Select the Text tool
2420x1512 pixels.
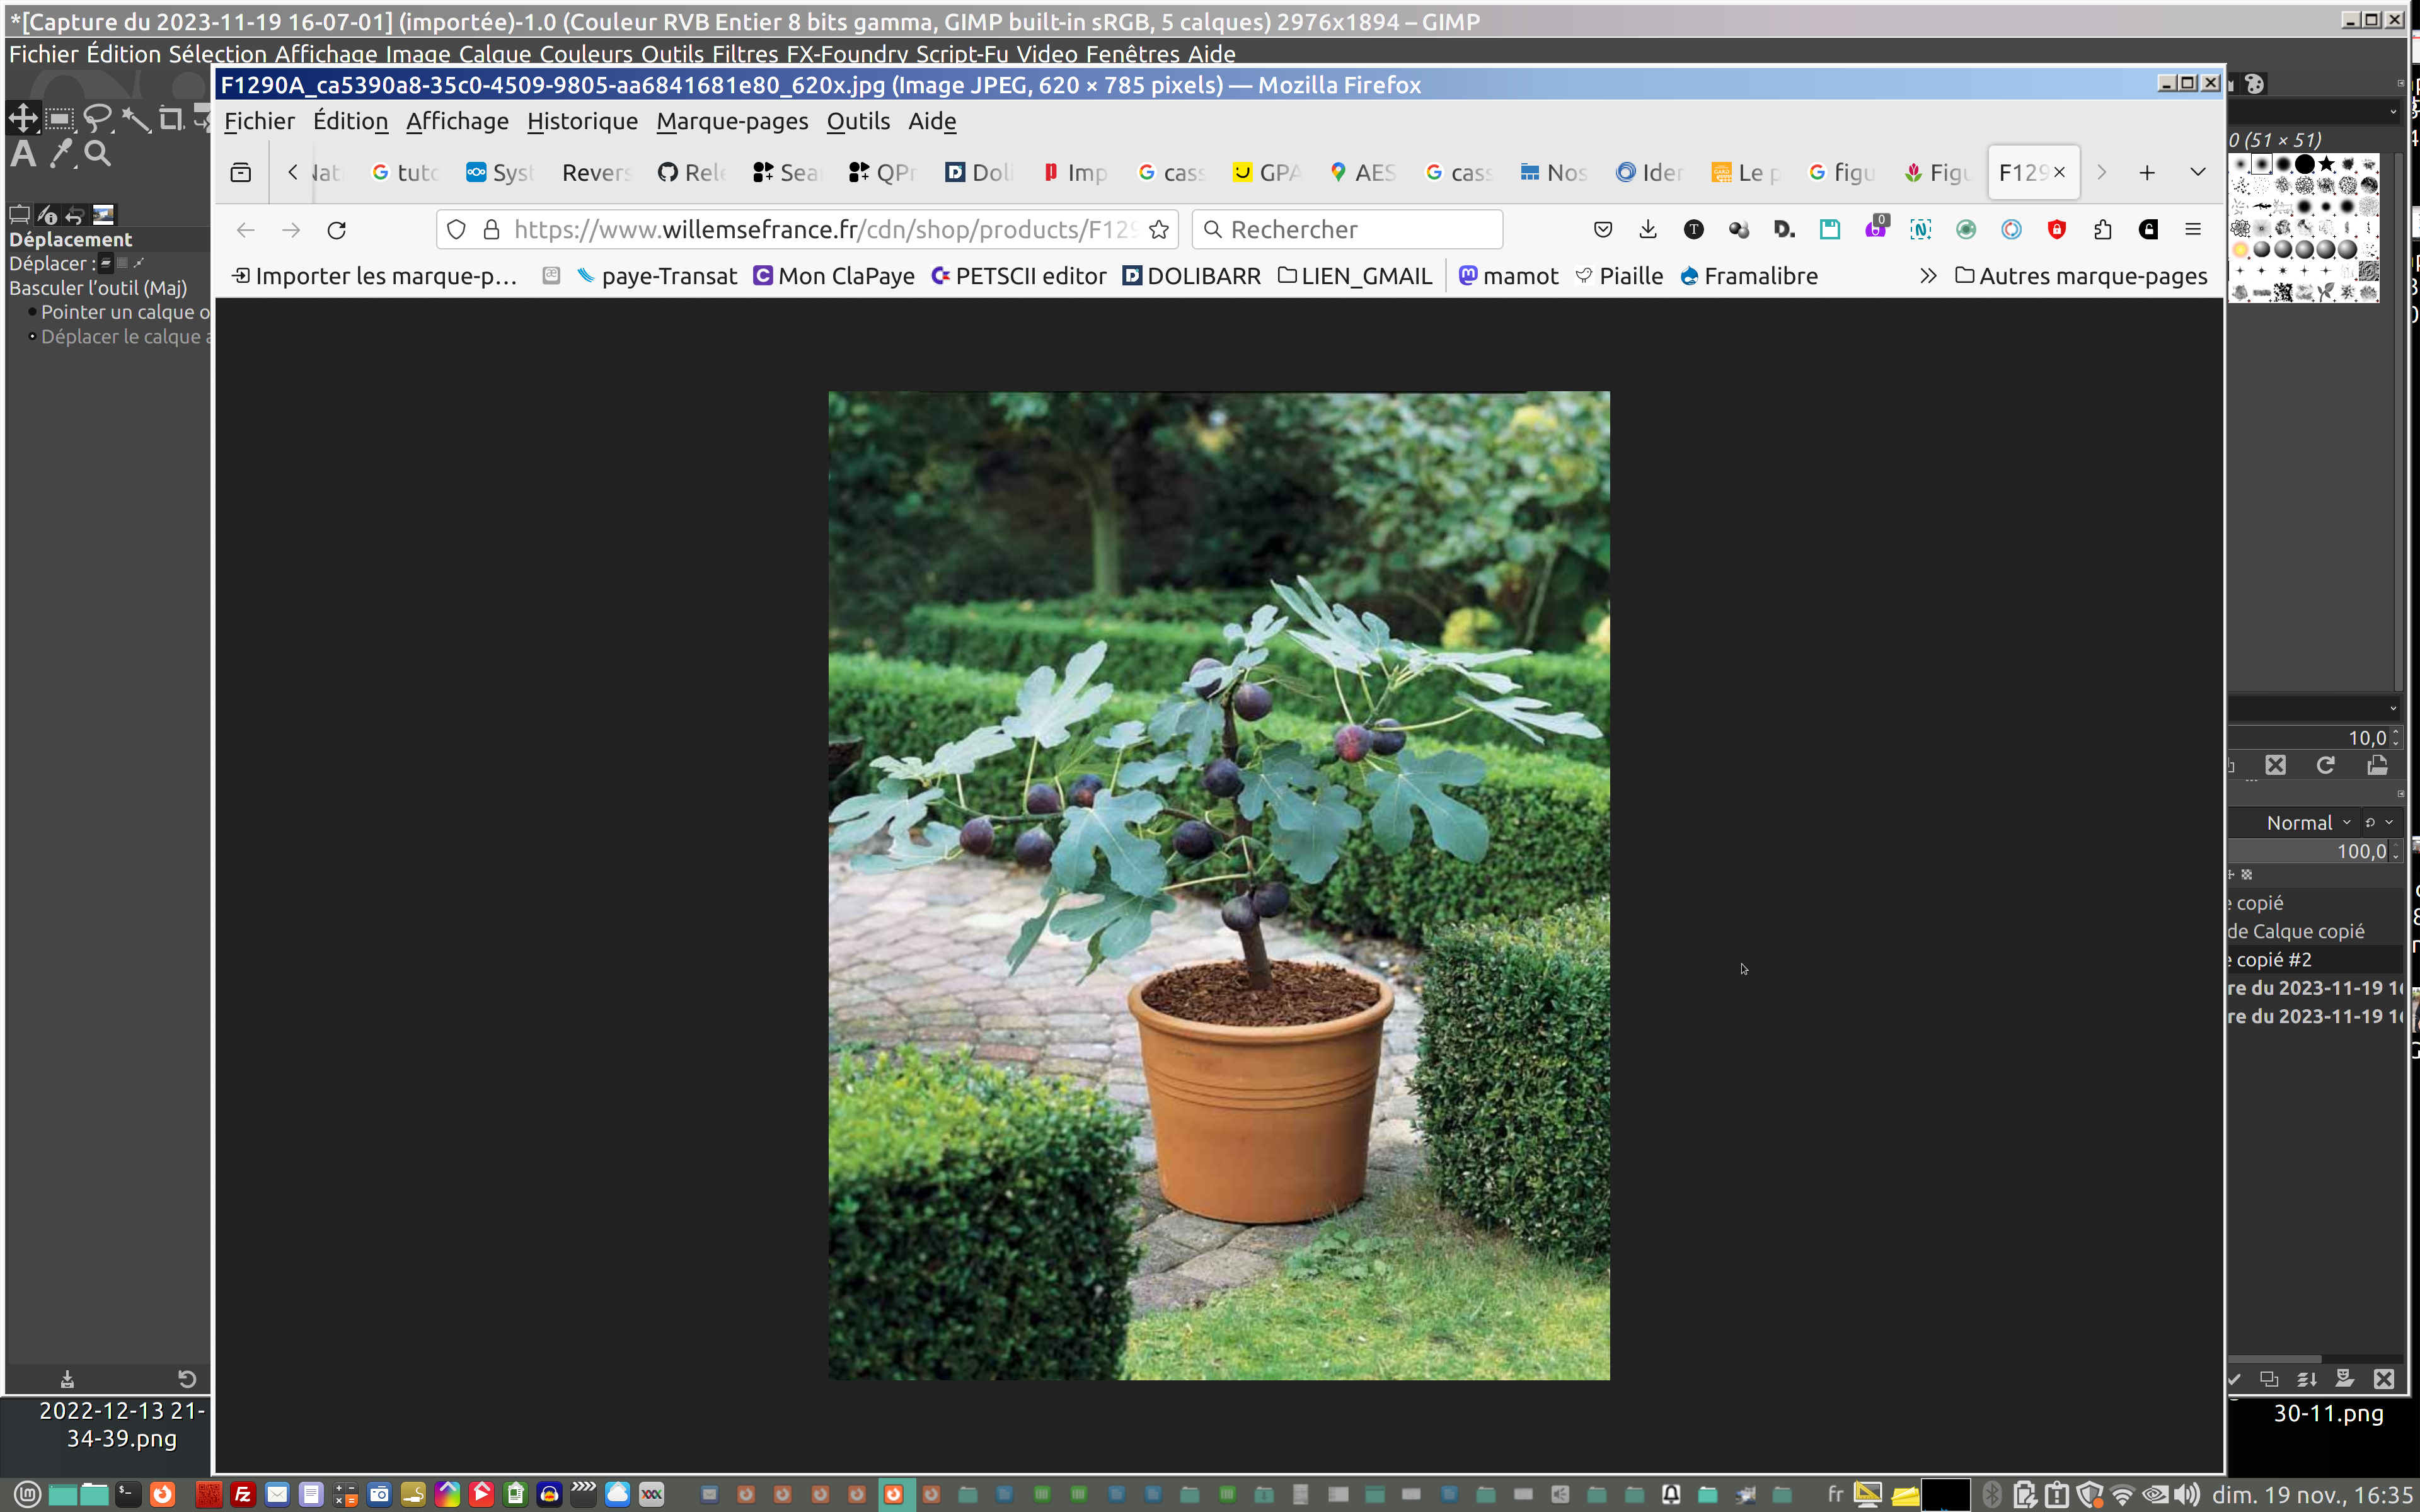pos(23,154)
